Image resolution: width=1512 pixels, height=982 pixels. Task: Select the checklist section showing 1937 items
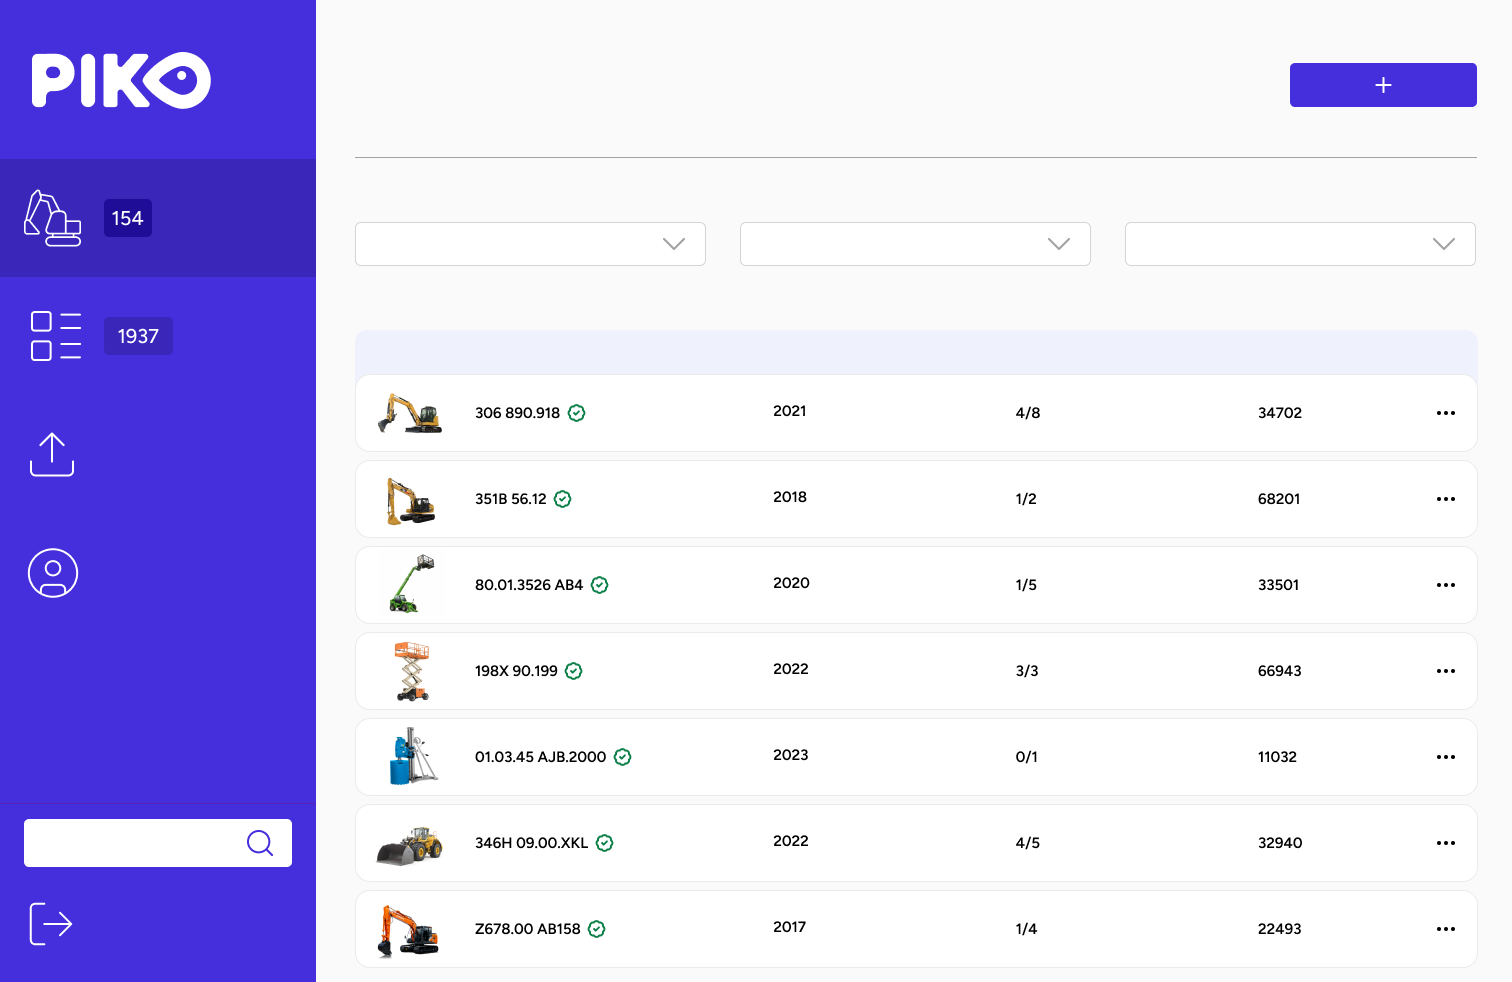pyautogui.click(x=55, y=335)
